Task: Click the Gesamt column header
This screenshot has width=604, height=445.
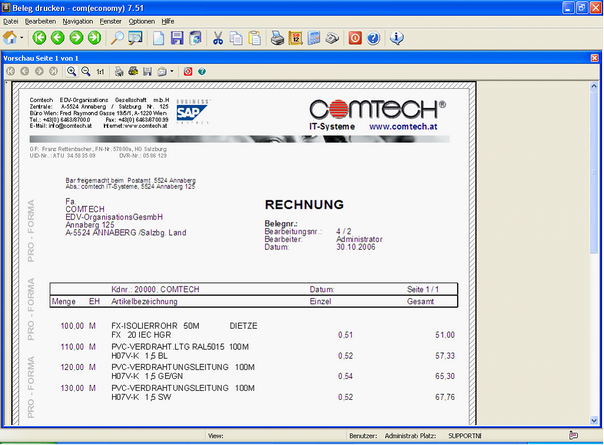Action: point(420,301)
